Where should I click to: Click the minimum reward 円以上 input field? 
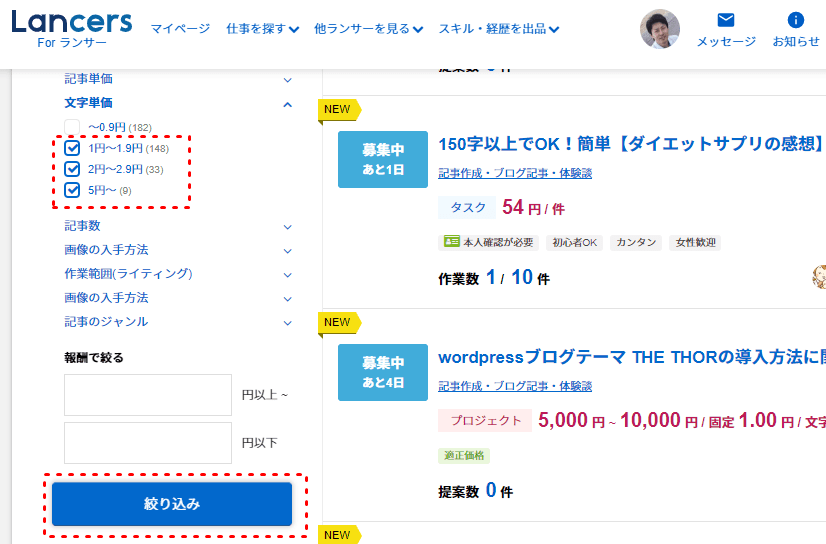[x=148, y=395]
